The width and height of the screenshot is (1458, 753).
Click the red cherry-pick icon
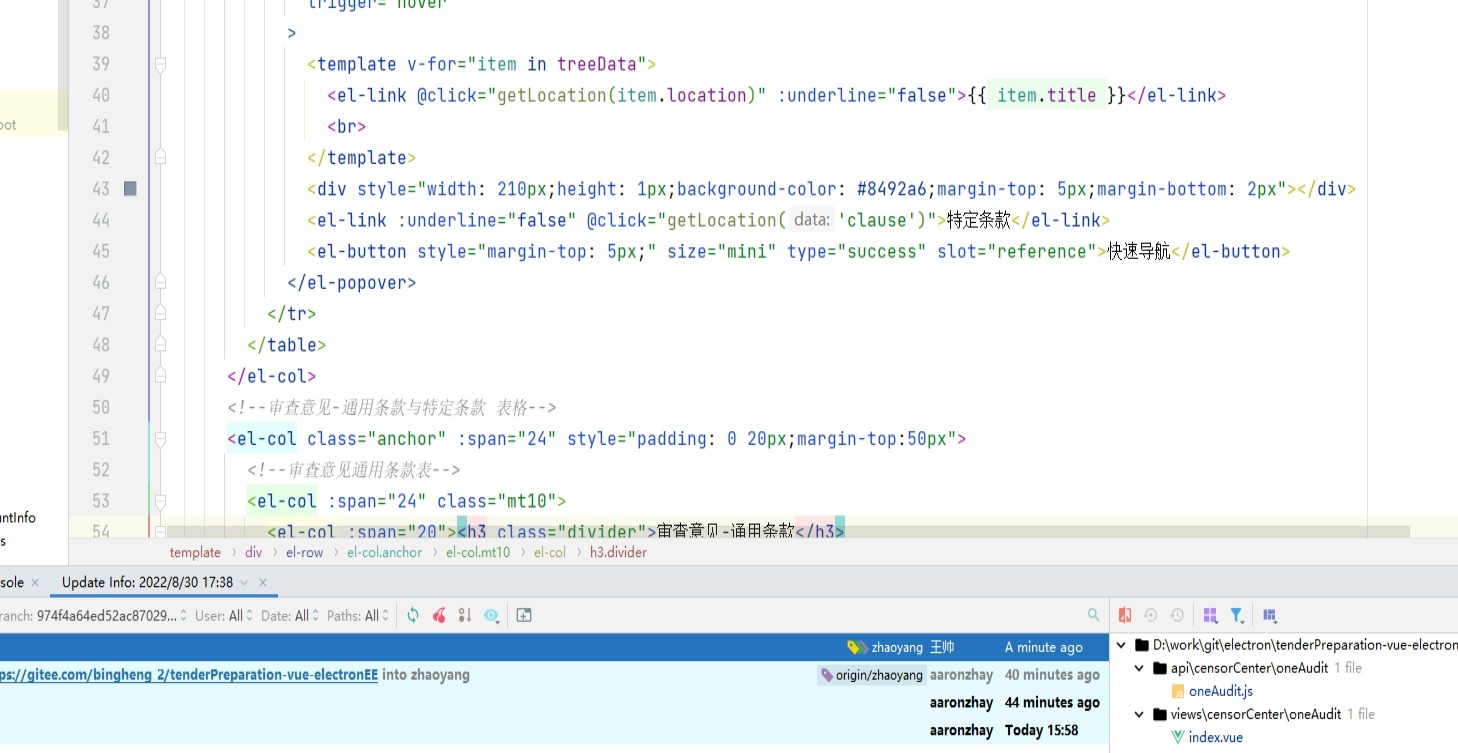pos(439,616)
